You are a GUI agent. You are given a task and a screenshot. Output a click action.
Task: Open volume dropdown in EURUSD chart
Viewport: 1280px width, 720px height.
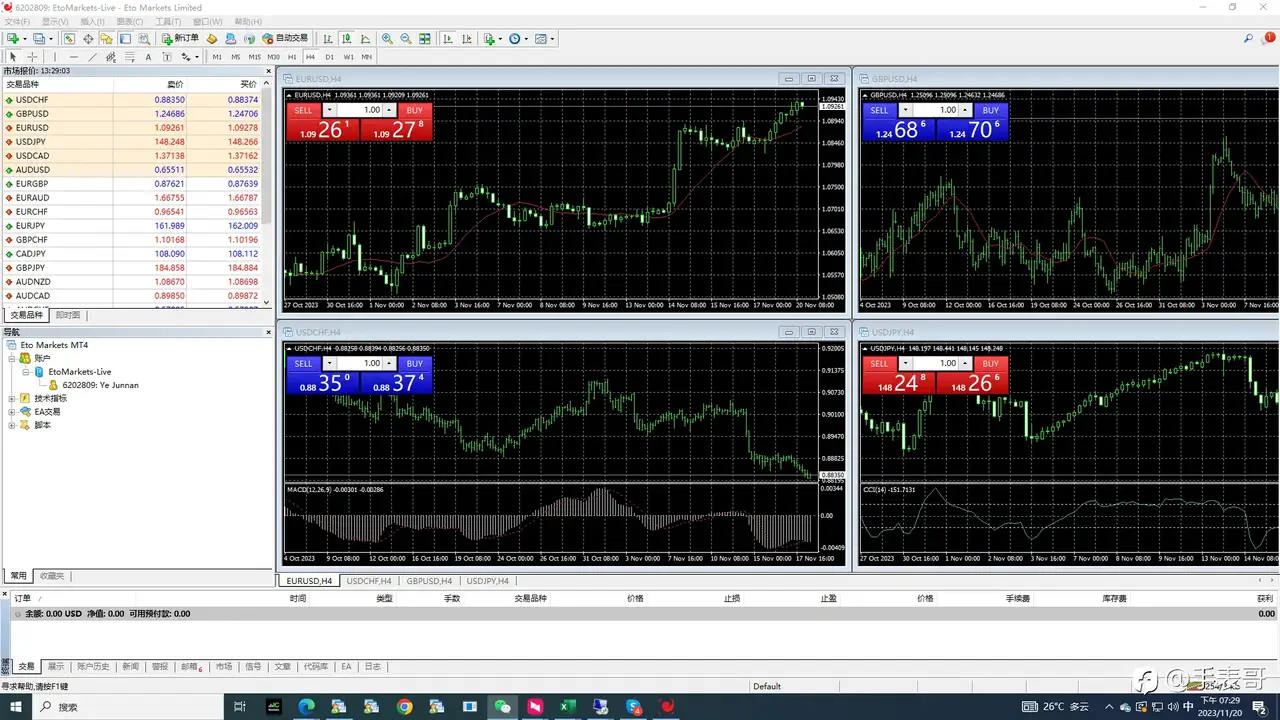(x=329, y=110)
